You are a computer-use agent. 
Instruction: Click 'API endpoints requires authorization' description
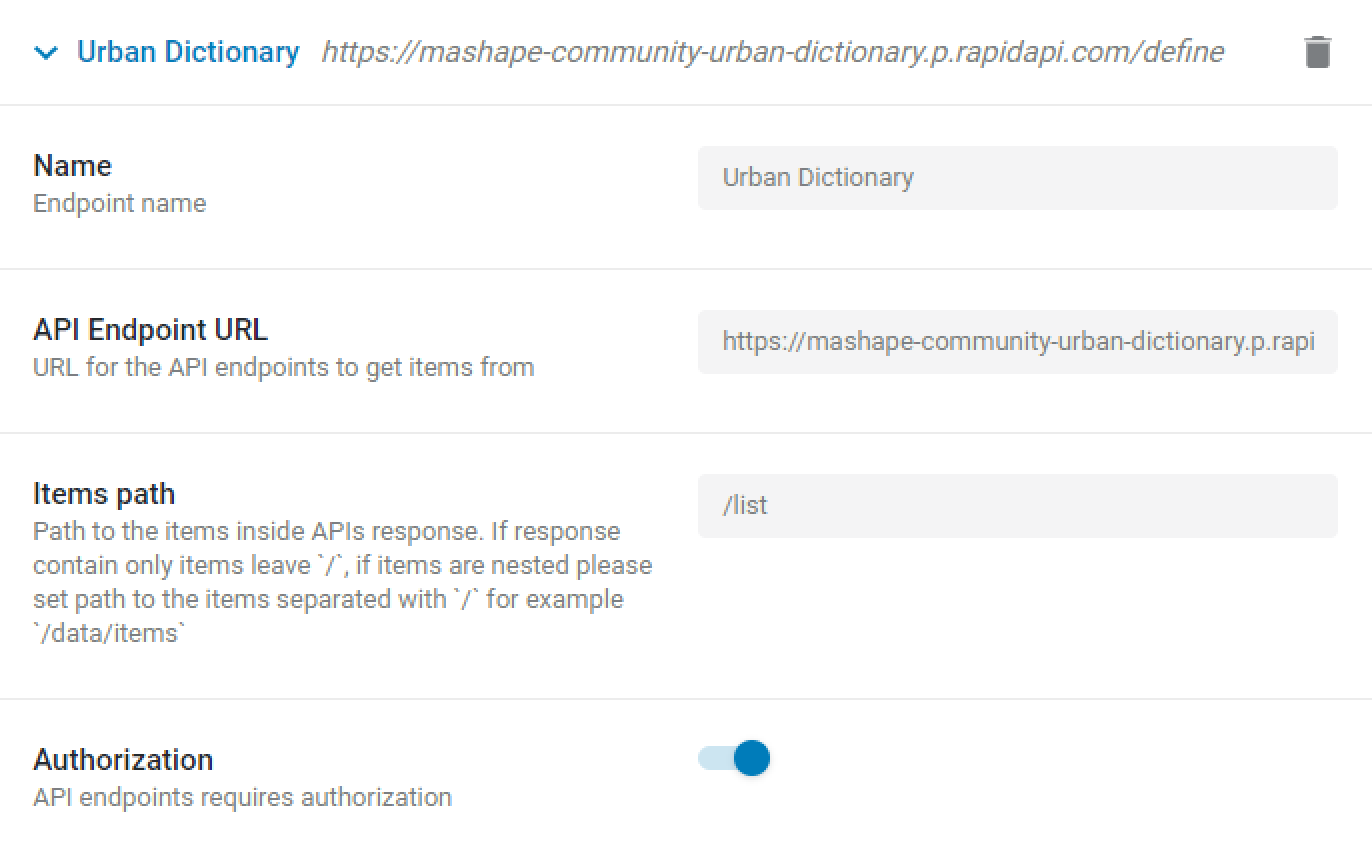click(x=242, y=797)
